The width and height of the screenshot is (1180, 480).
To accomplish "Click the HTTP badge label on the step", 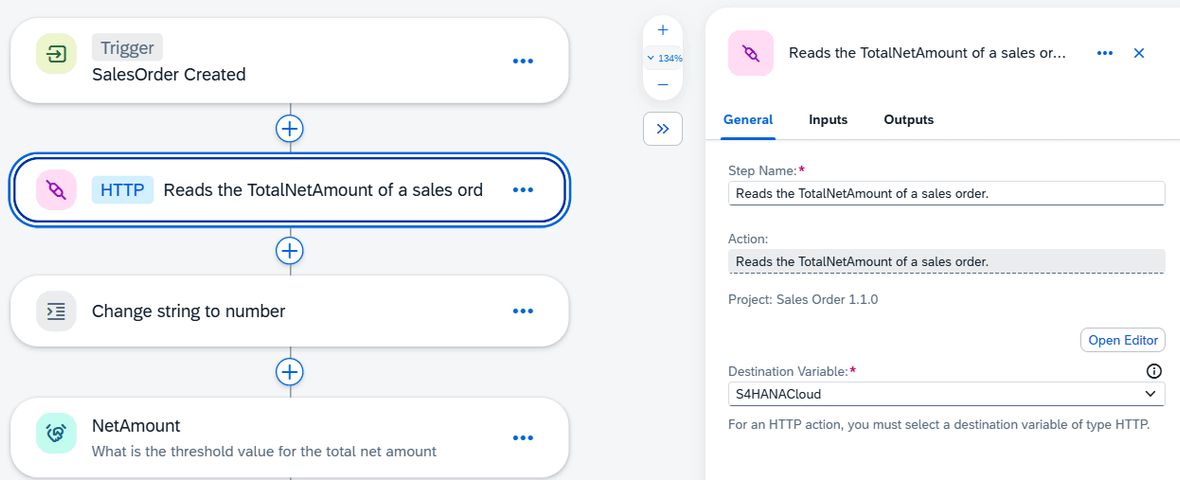I will click(123, 190).
